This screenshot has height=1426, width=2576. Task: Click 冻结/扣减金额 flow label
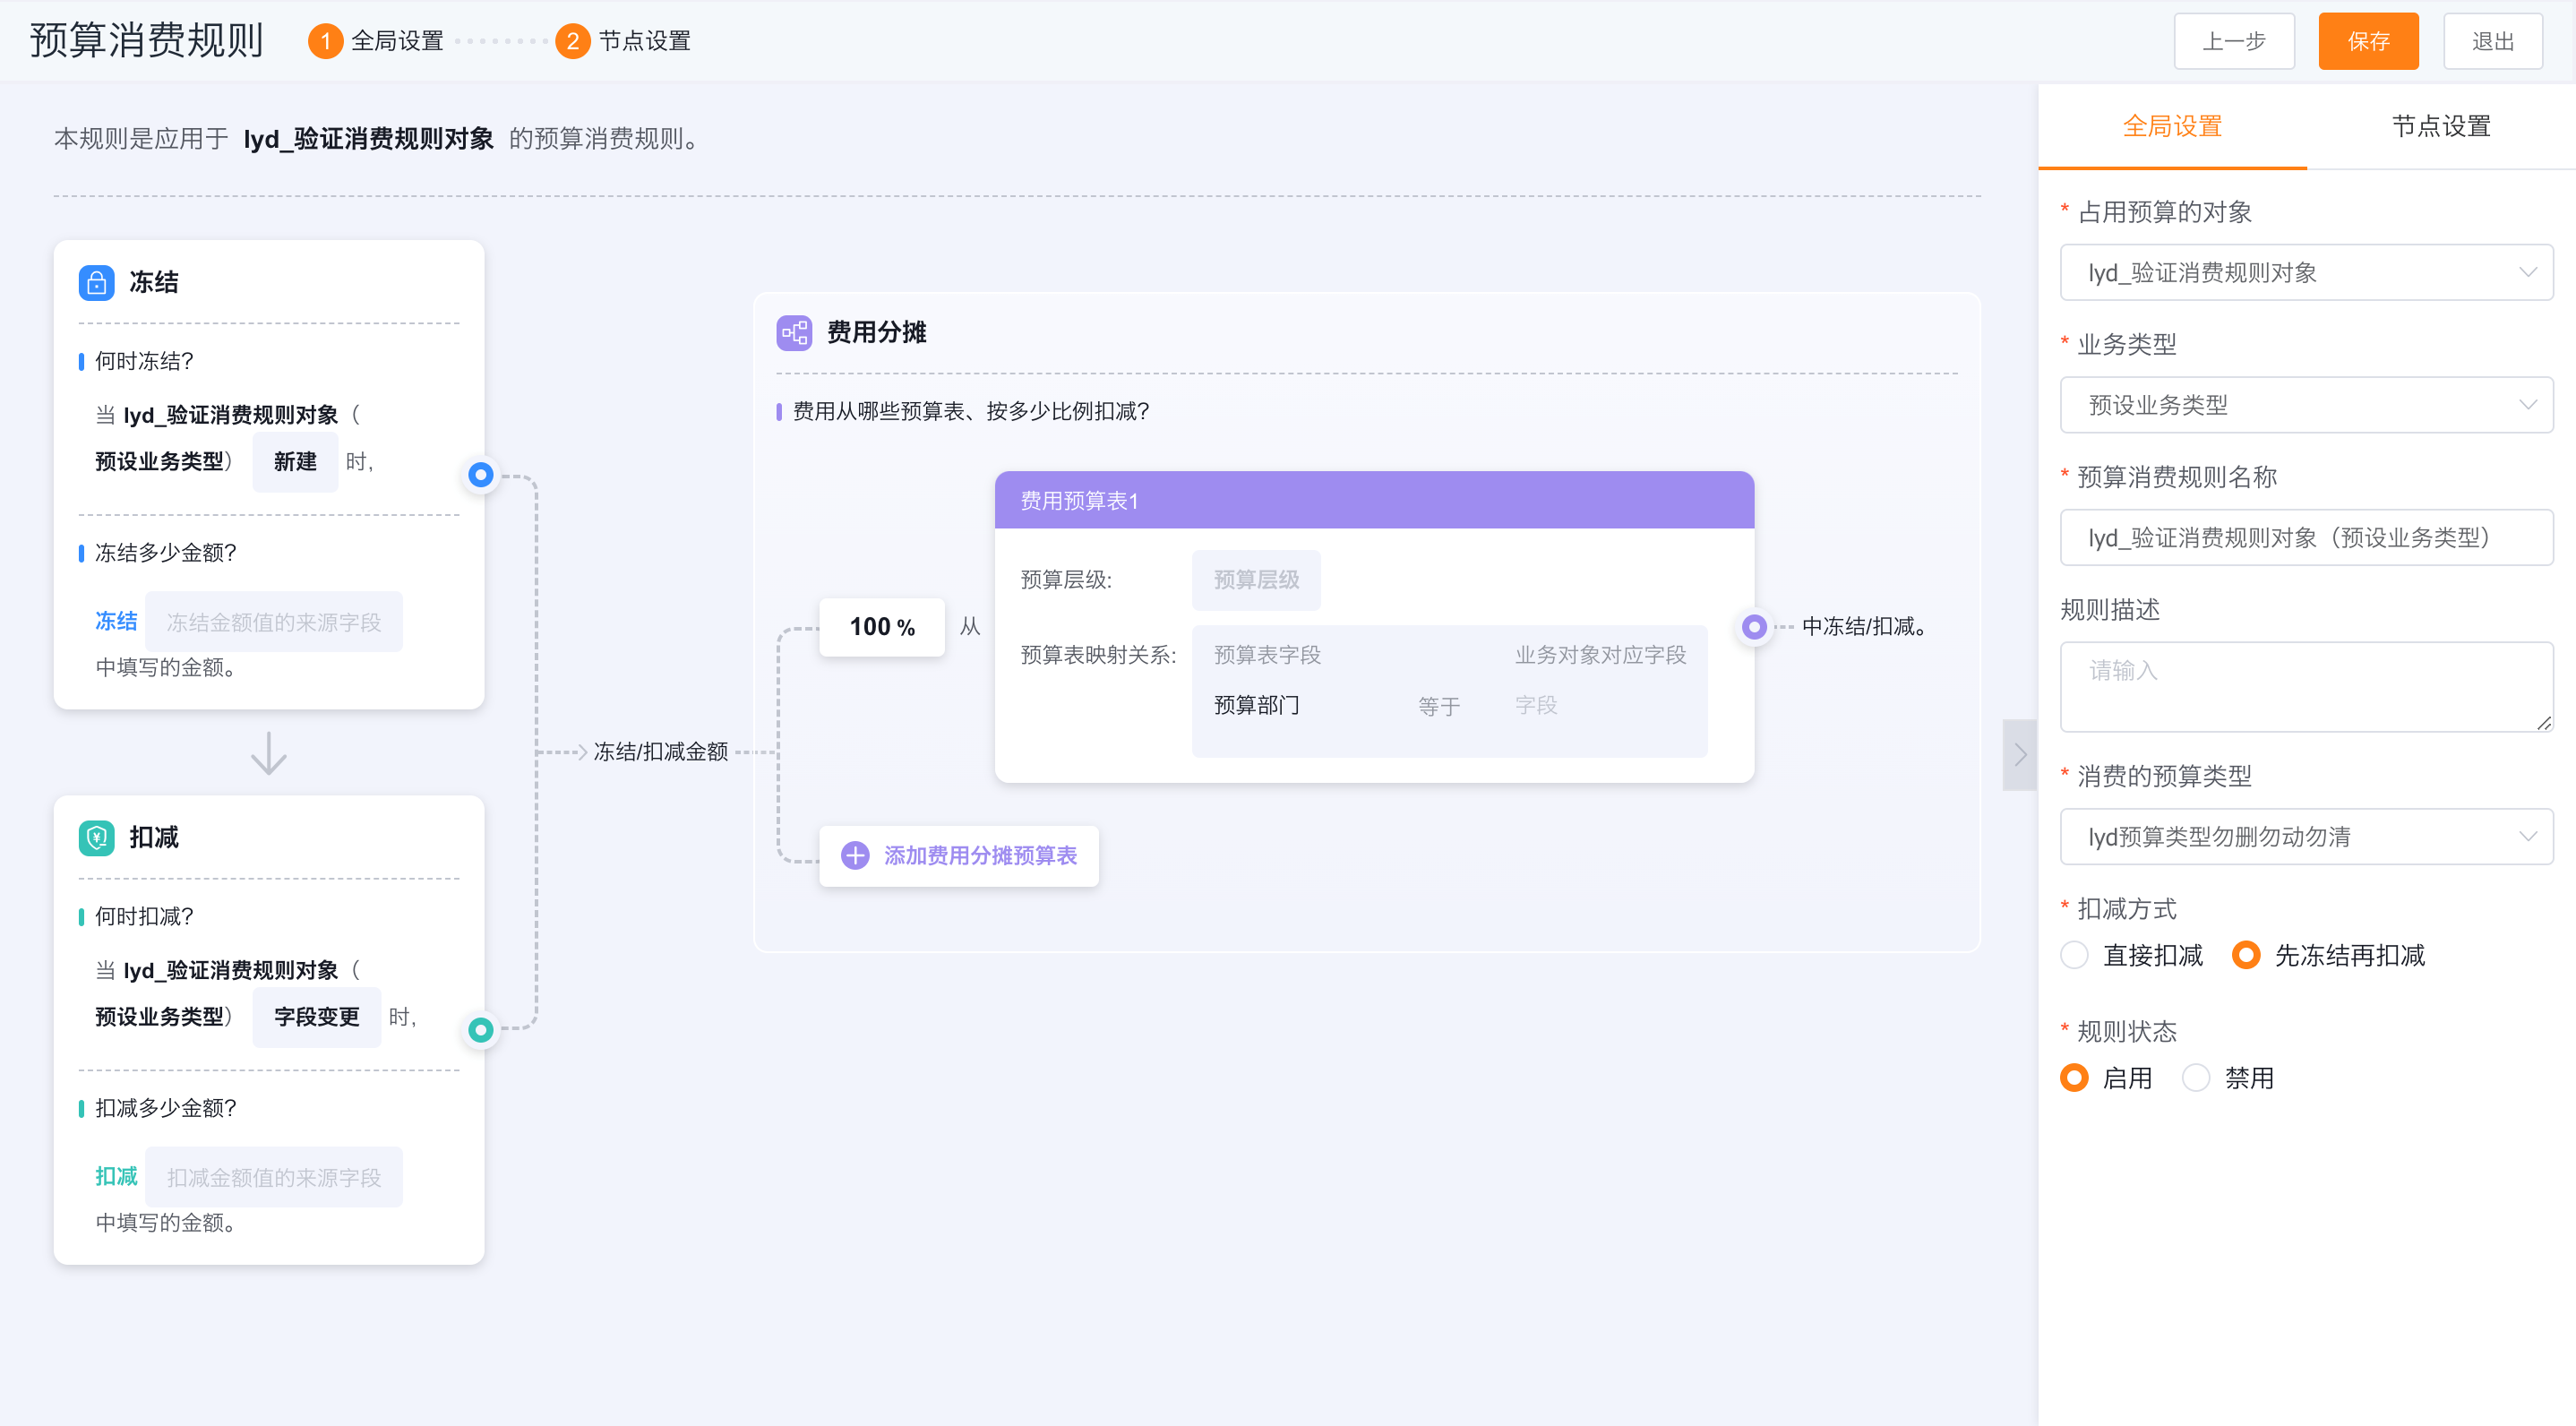(x=661, y=752)
